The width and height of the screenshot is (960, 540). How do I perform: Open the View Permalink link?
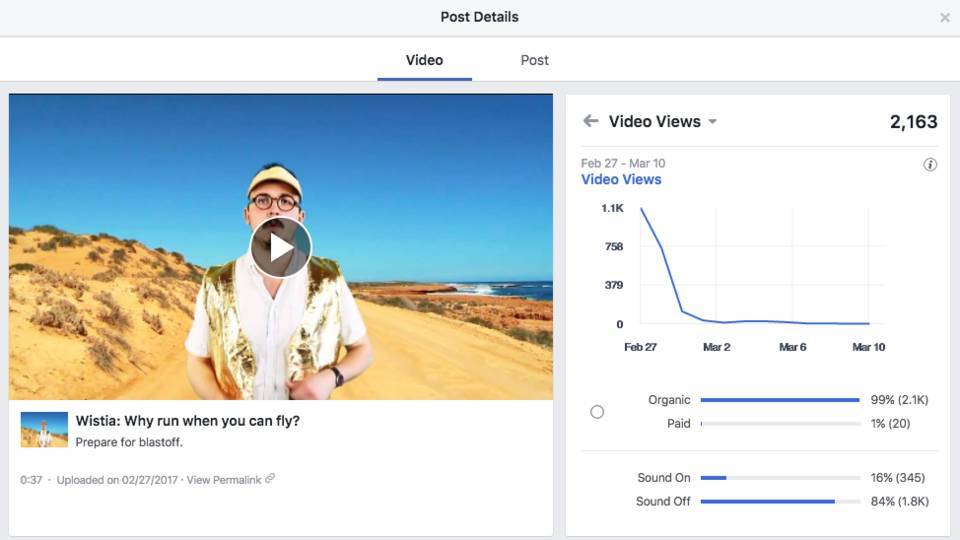[x=223, y=480]
